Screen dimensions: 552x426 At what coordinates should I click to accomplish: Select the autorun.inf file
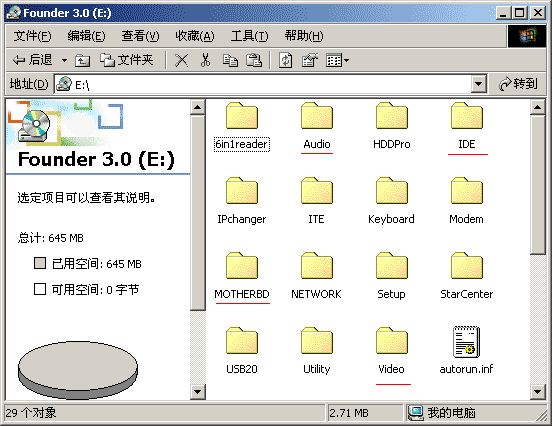coord(466,350)
